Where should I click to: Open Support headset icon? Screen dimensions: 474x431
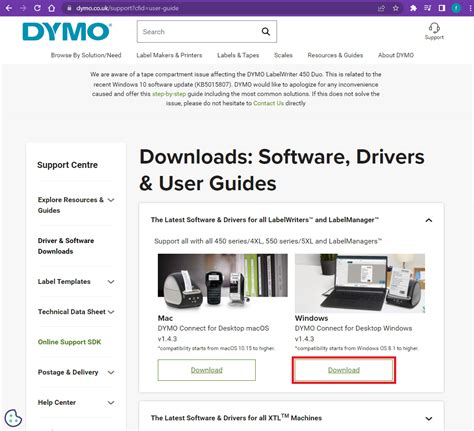(434, 31)
